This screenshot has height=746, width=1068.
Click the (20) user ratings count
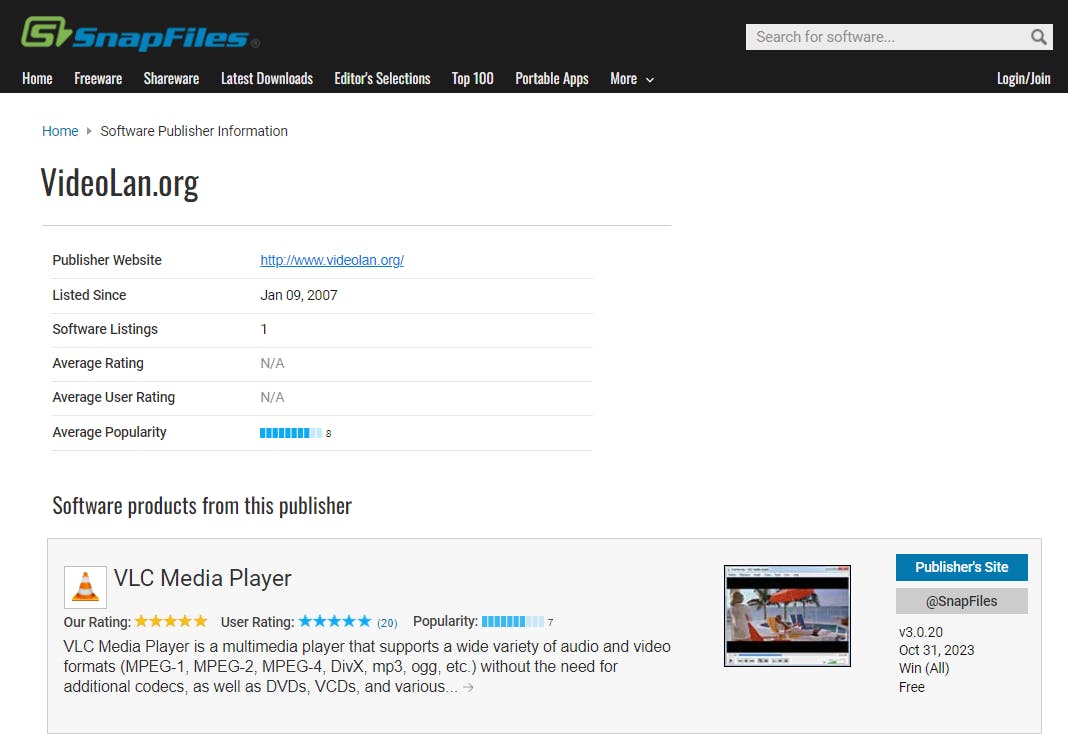pyautogui.click(x=387, y=623)
